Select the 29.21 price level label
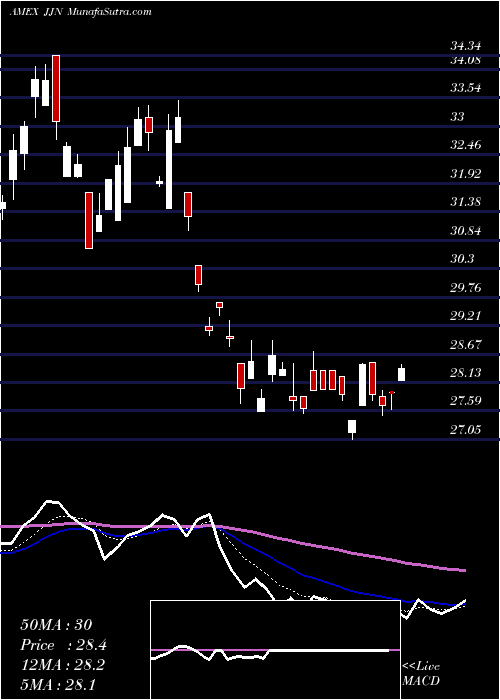The width and height of the screenshot is (500, 700). [x=466, y=316]
